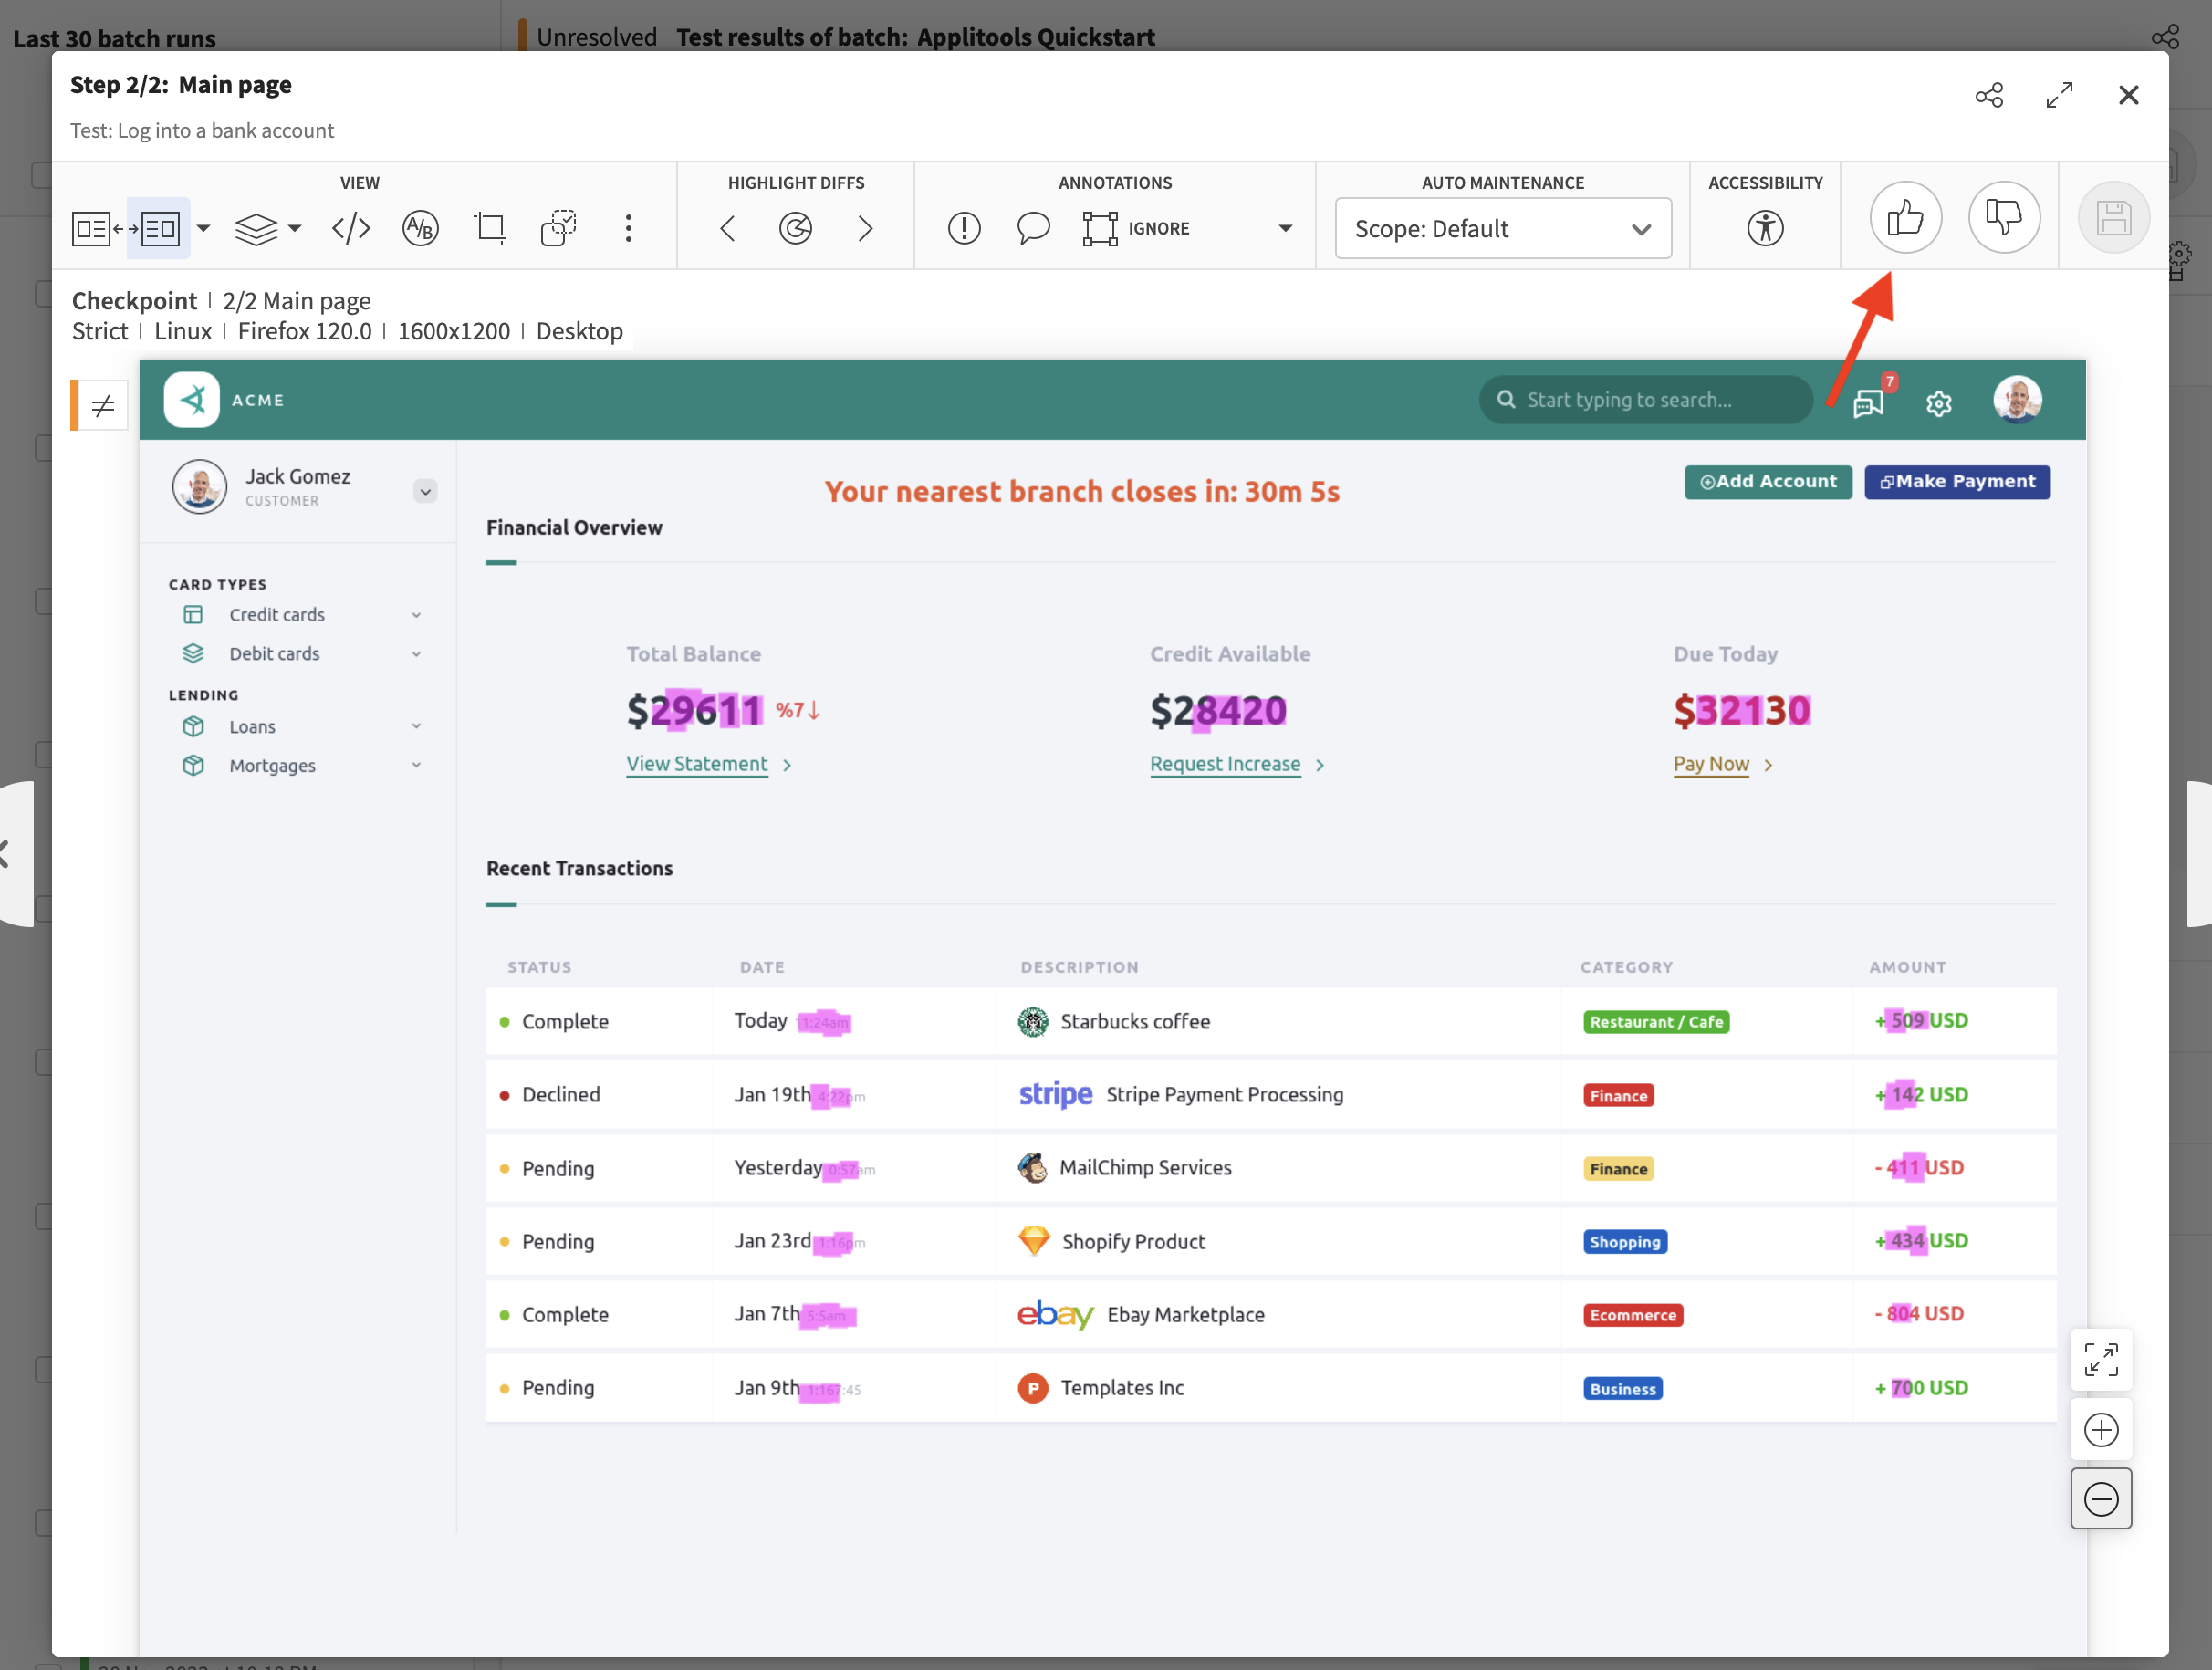The width and height of the screenshot is (2212, 1670).
Task: Click the highlight diffs navigation arrow forward
Action: click(x=865, y=224)
